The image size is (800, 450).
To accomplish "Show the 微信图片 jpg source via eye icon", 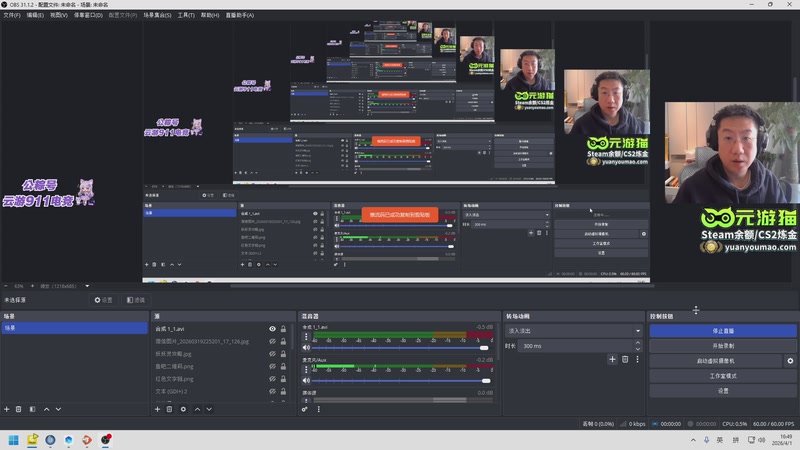I will point(272,341).
